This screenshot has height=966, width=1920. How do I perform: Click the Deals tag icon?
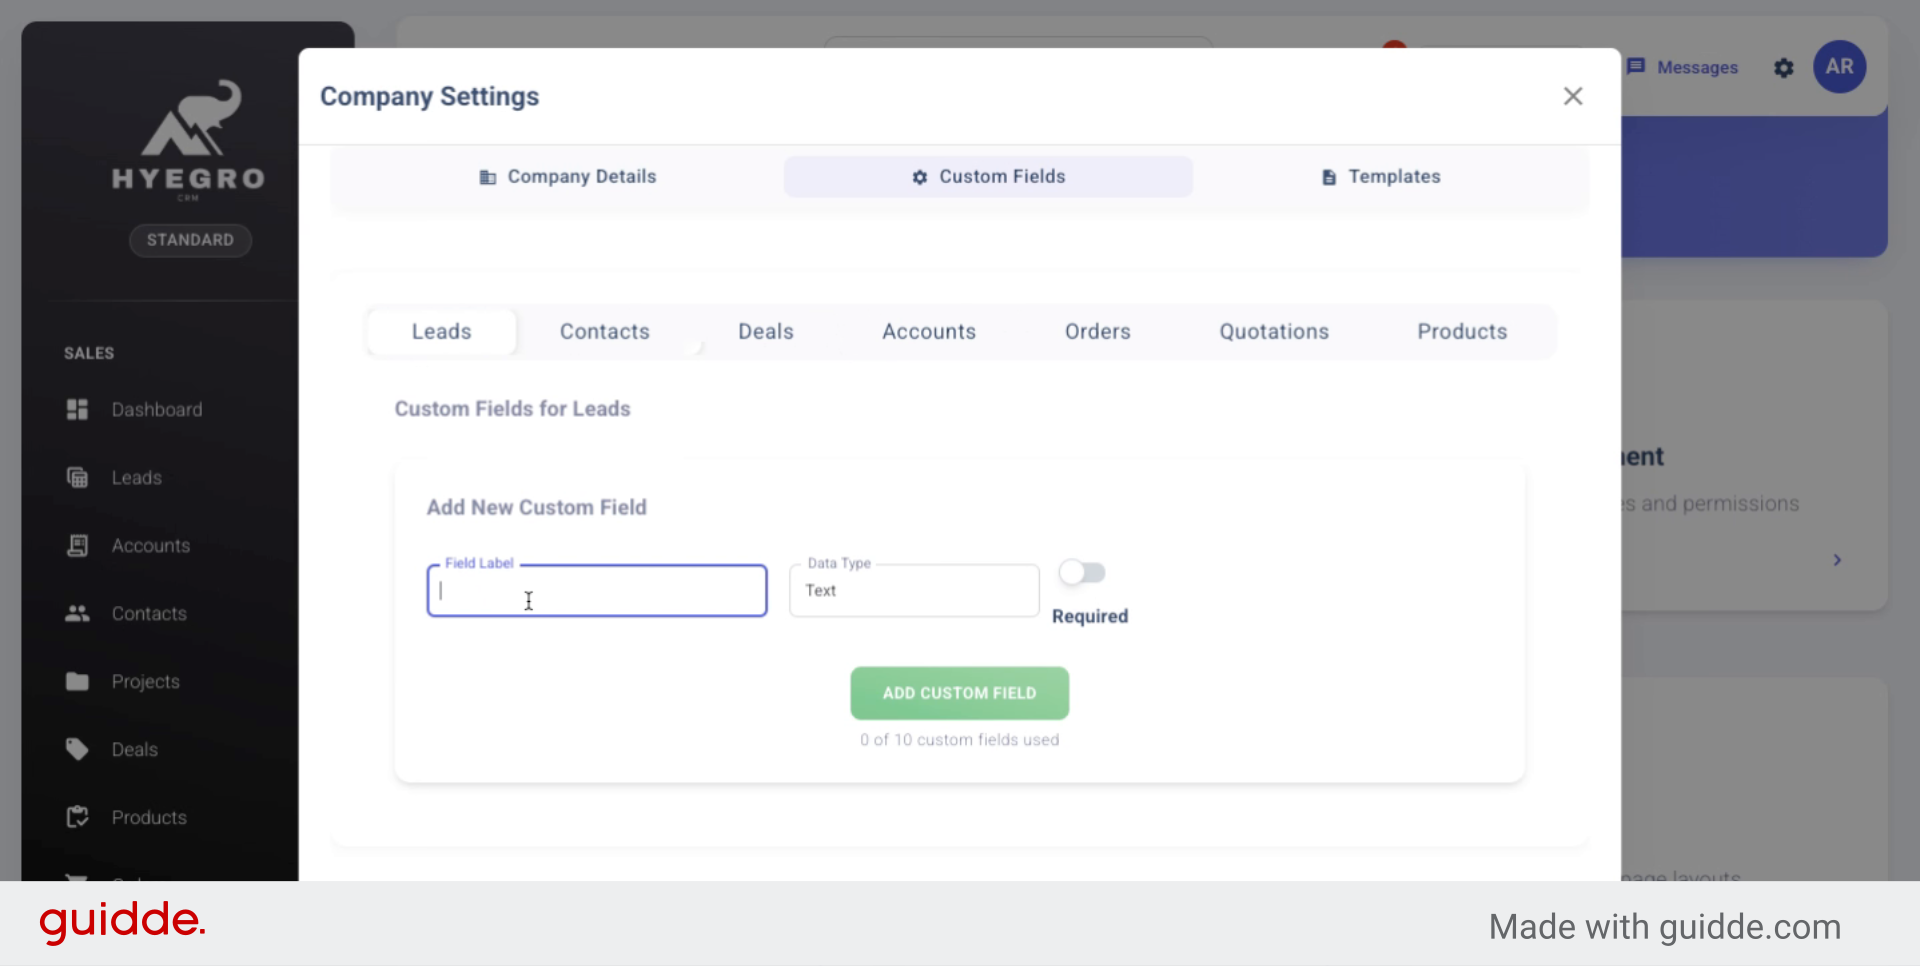coord(77,749)
